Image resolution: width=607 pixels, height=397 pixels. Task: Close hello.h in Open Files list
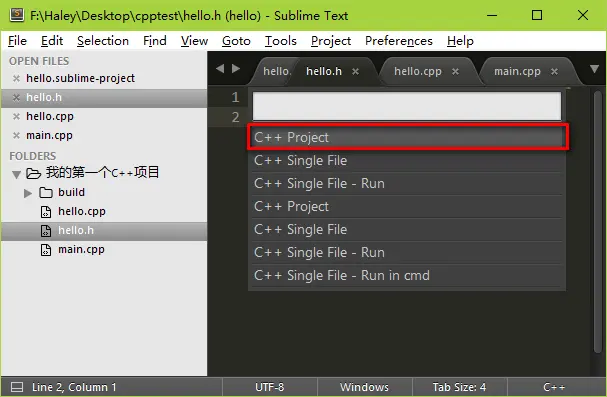tap(16, 98)
